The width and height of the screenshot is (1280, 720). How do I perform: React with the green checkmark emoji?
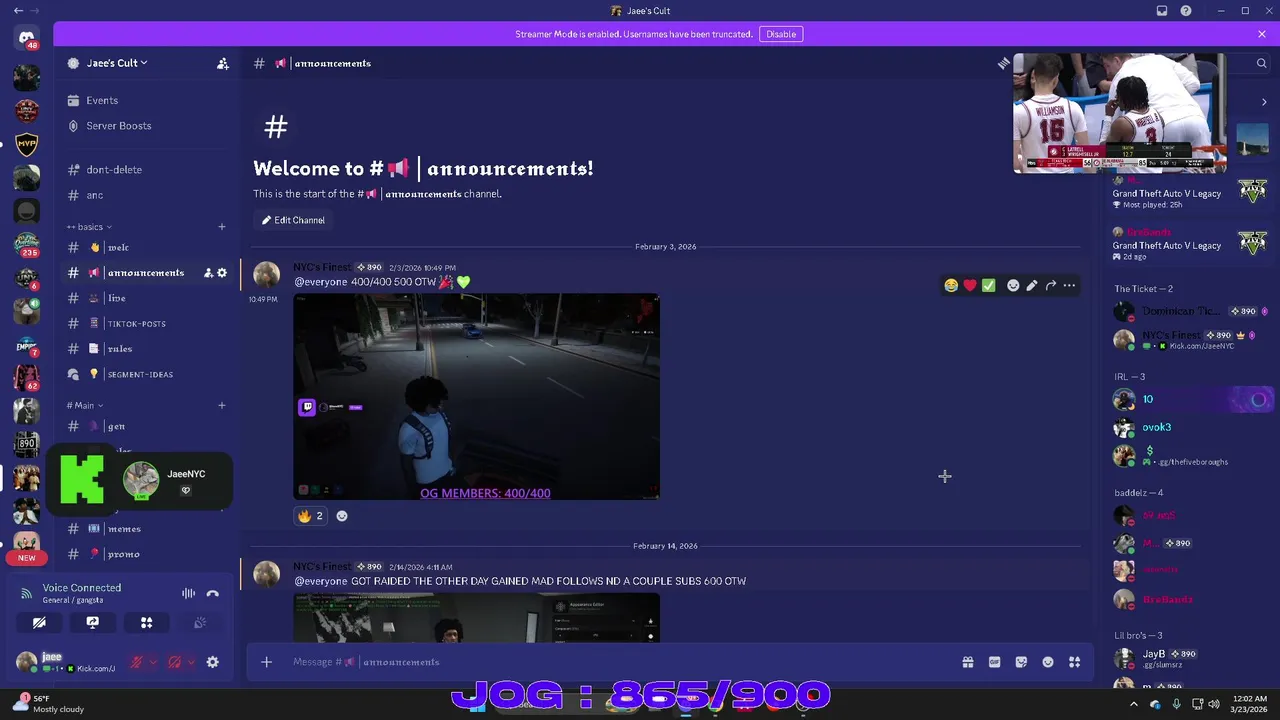point(988,286)
